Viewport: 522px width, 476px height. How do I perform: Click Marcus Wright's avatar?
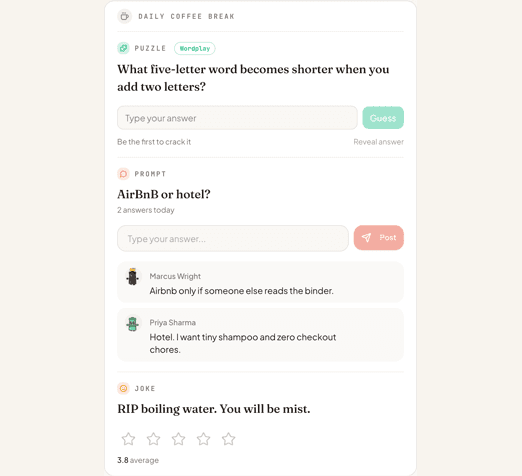click(x=133, y=277)
